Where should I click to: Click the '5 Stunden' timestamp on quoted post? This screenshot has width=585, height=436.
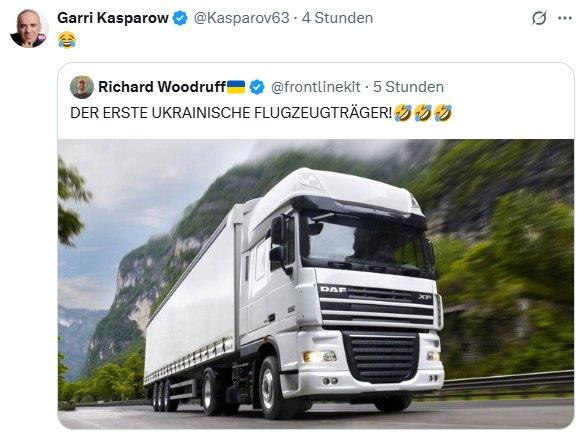click(x=408, y=87)
